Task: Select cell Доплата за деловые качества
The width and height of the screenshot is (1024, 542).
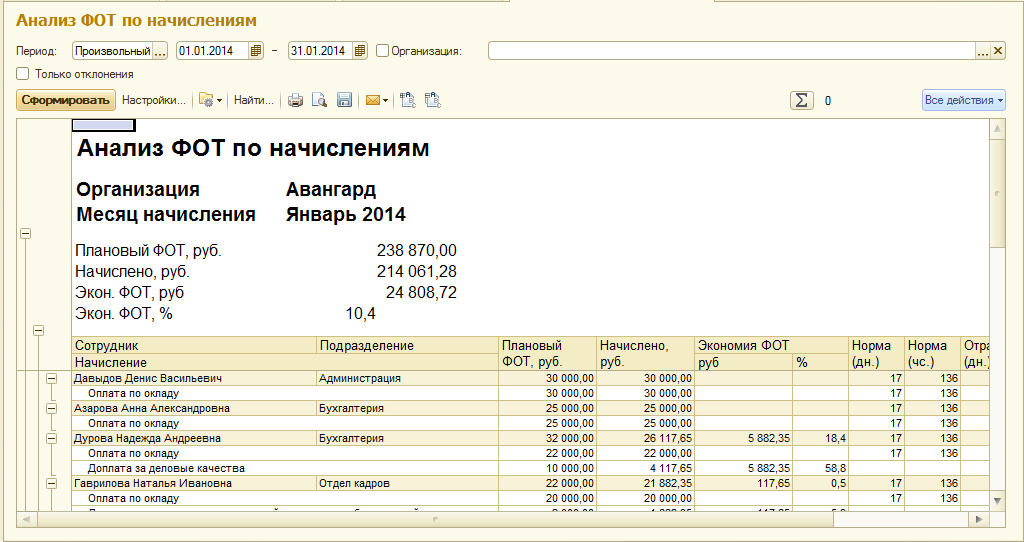Action: 285,468
